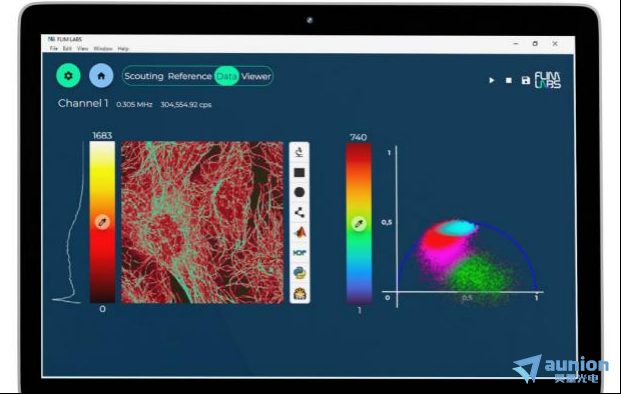Image resolution: width=621 pixels, height=394 pixels.
Task: Switch to the Viewer tab
Action: (x=256, y=76)
